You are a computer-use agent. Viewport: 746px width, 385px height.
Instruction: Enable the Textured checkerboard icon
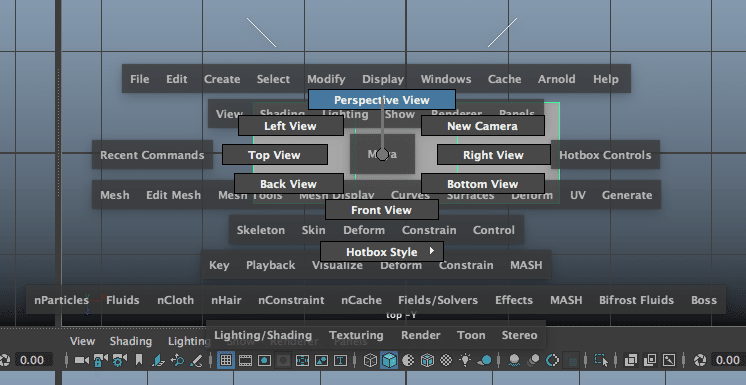point(446,360)
